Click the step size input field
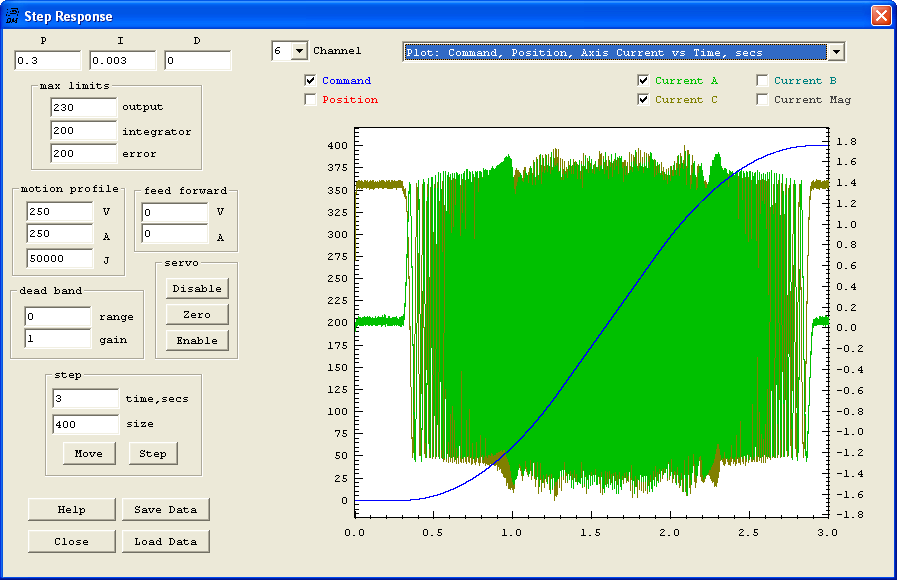The height and width of the screenshot is (580, 897). [85, 424]
